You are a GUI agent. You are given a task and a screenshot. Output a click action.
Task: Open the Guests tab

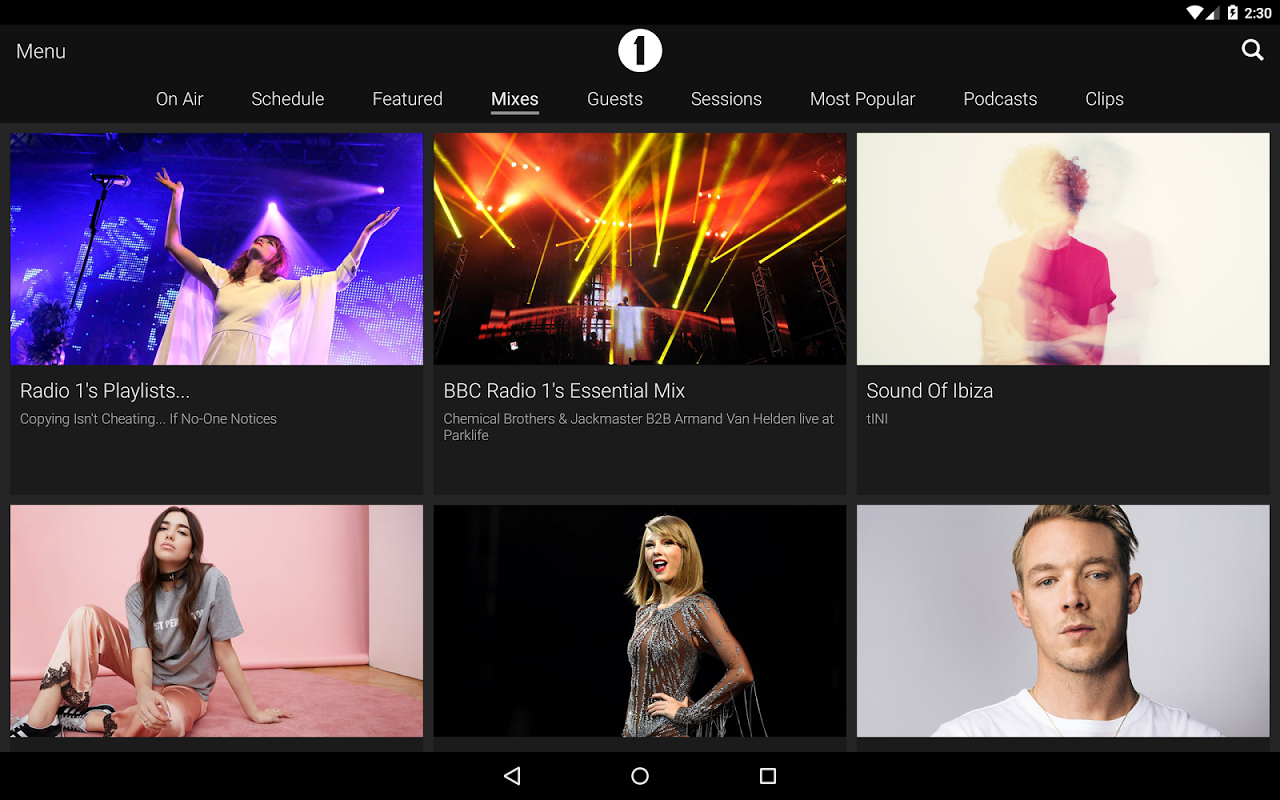click(x=614, y=99)
